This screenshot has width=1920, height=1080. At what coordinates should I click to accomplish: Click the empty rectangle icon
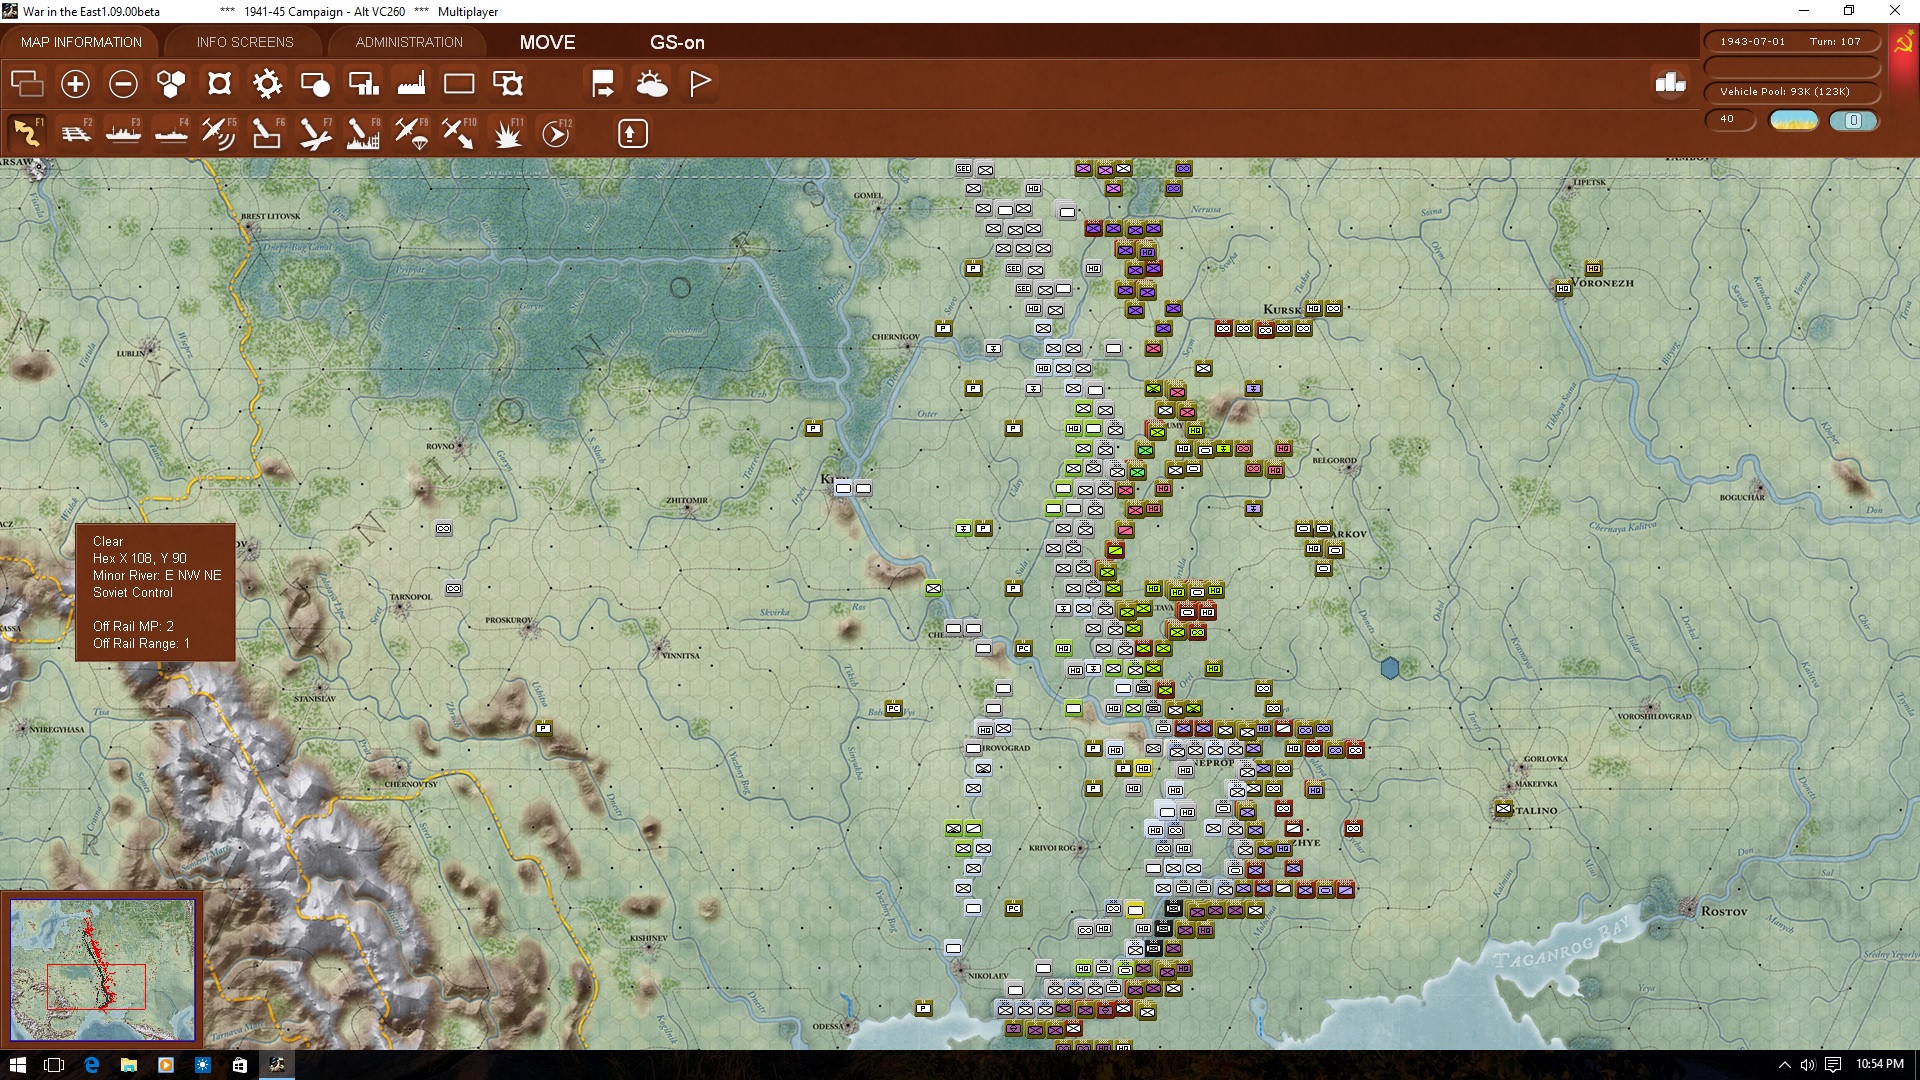pyautogui.click(x=459, y=84)
